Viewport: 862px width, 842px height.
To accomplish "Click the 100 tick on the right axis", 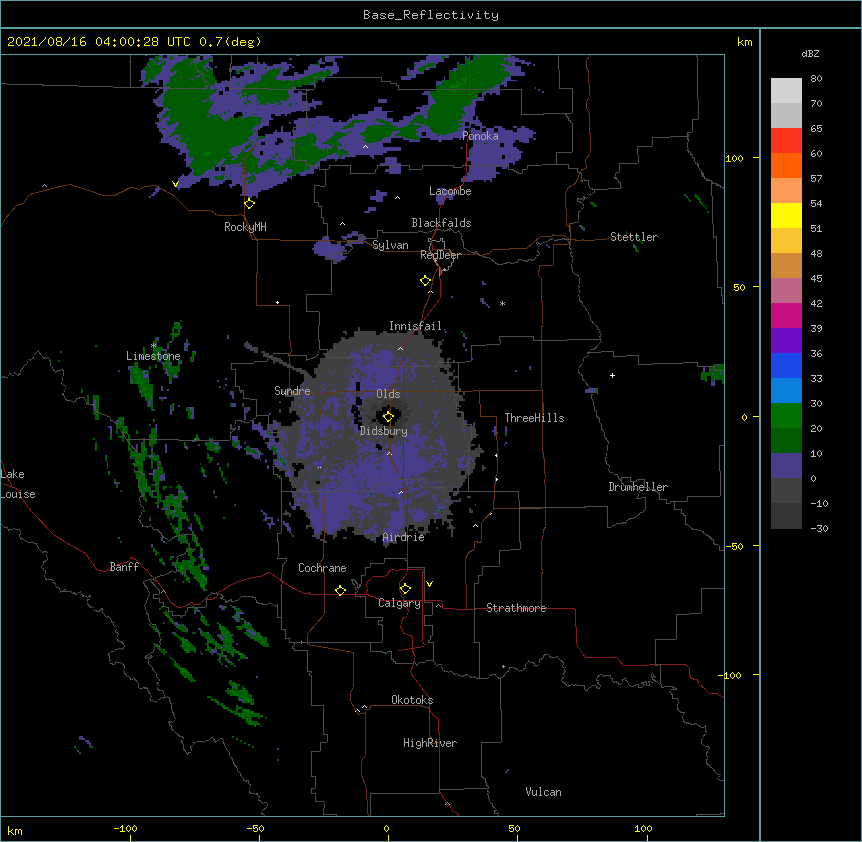I will pos(734,158).
